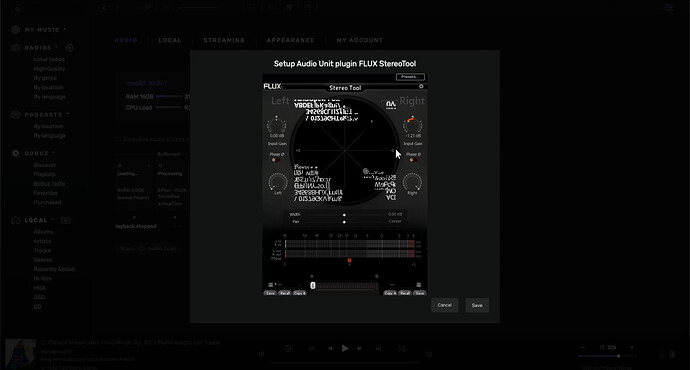690x370 pixels.
Task: Adjust the right Input Gain knob
Action: tap(413, 126)
